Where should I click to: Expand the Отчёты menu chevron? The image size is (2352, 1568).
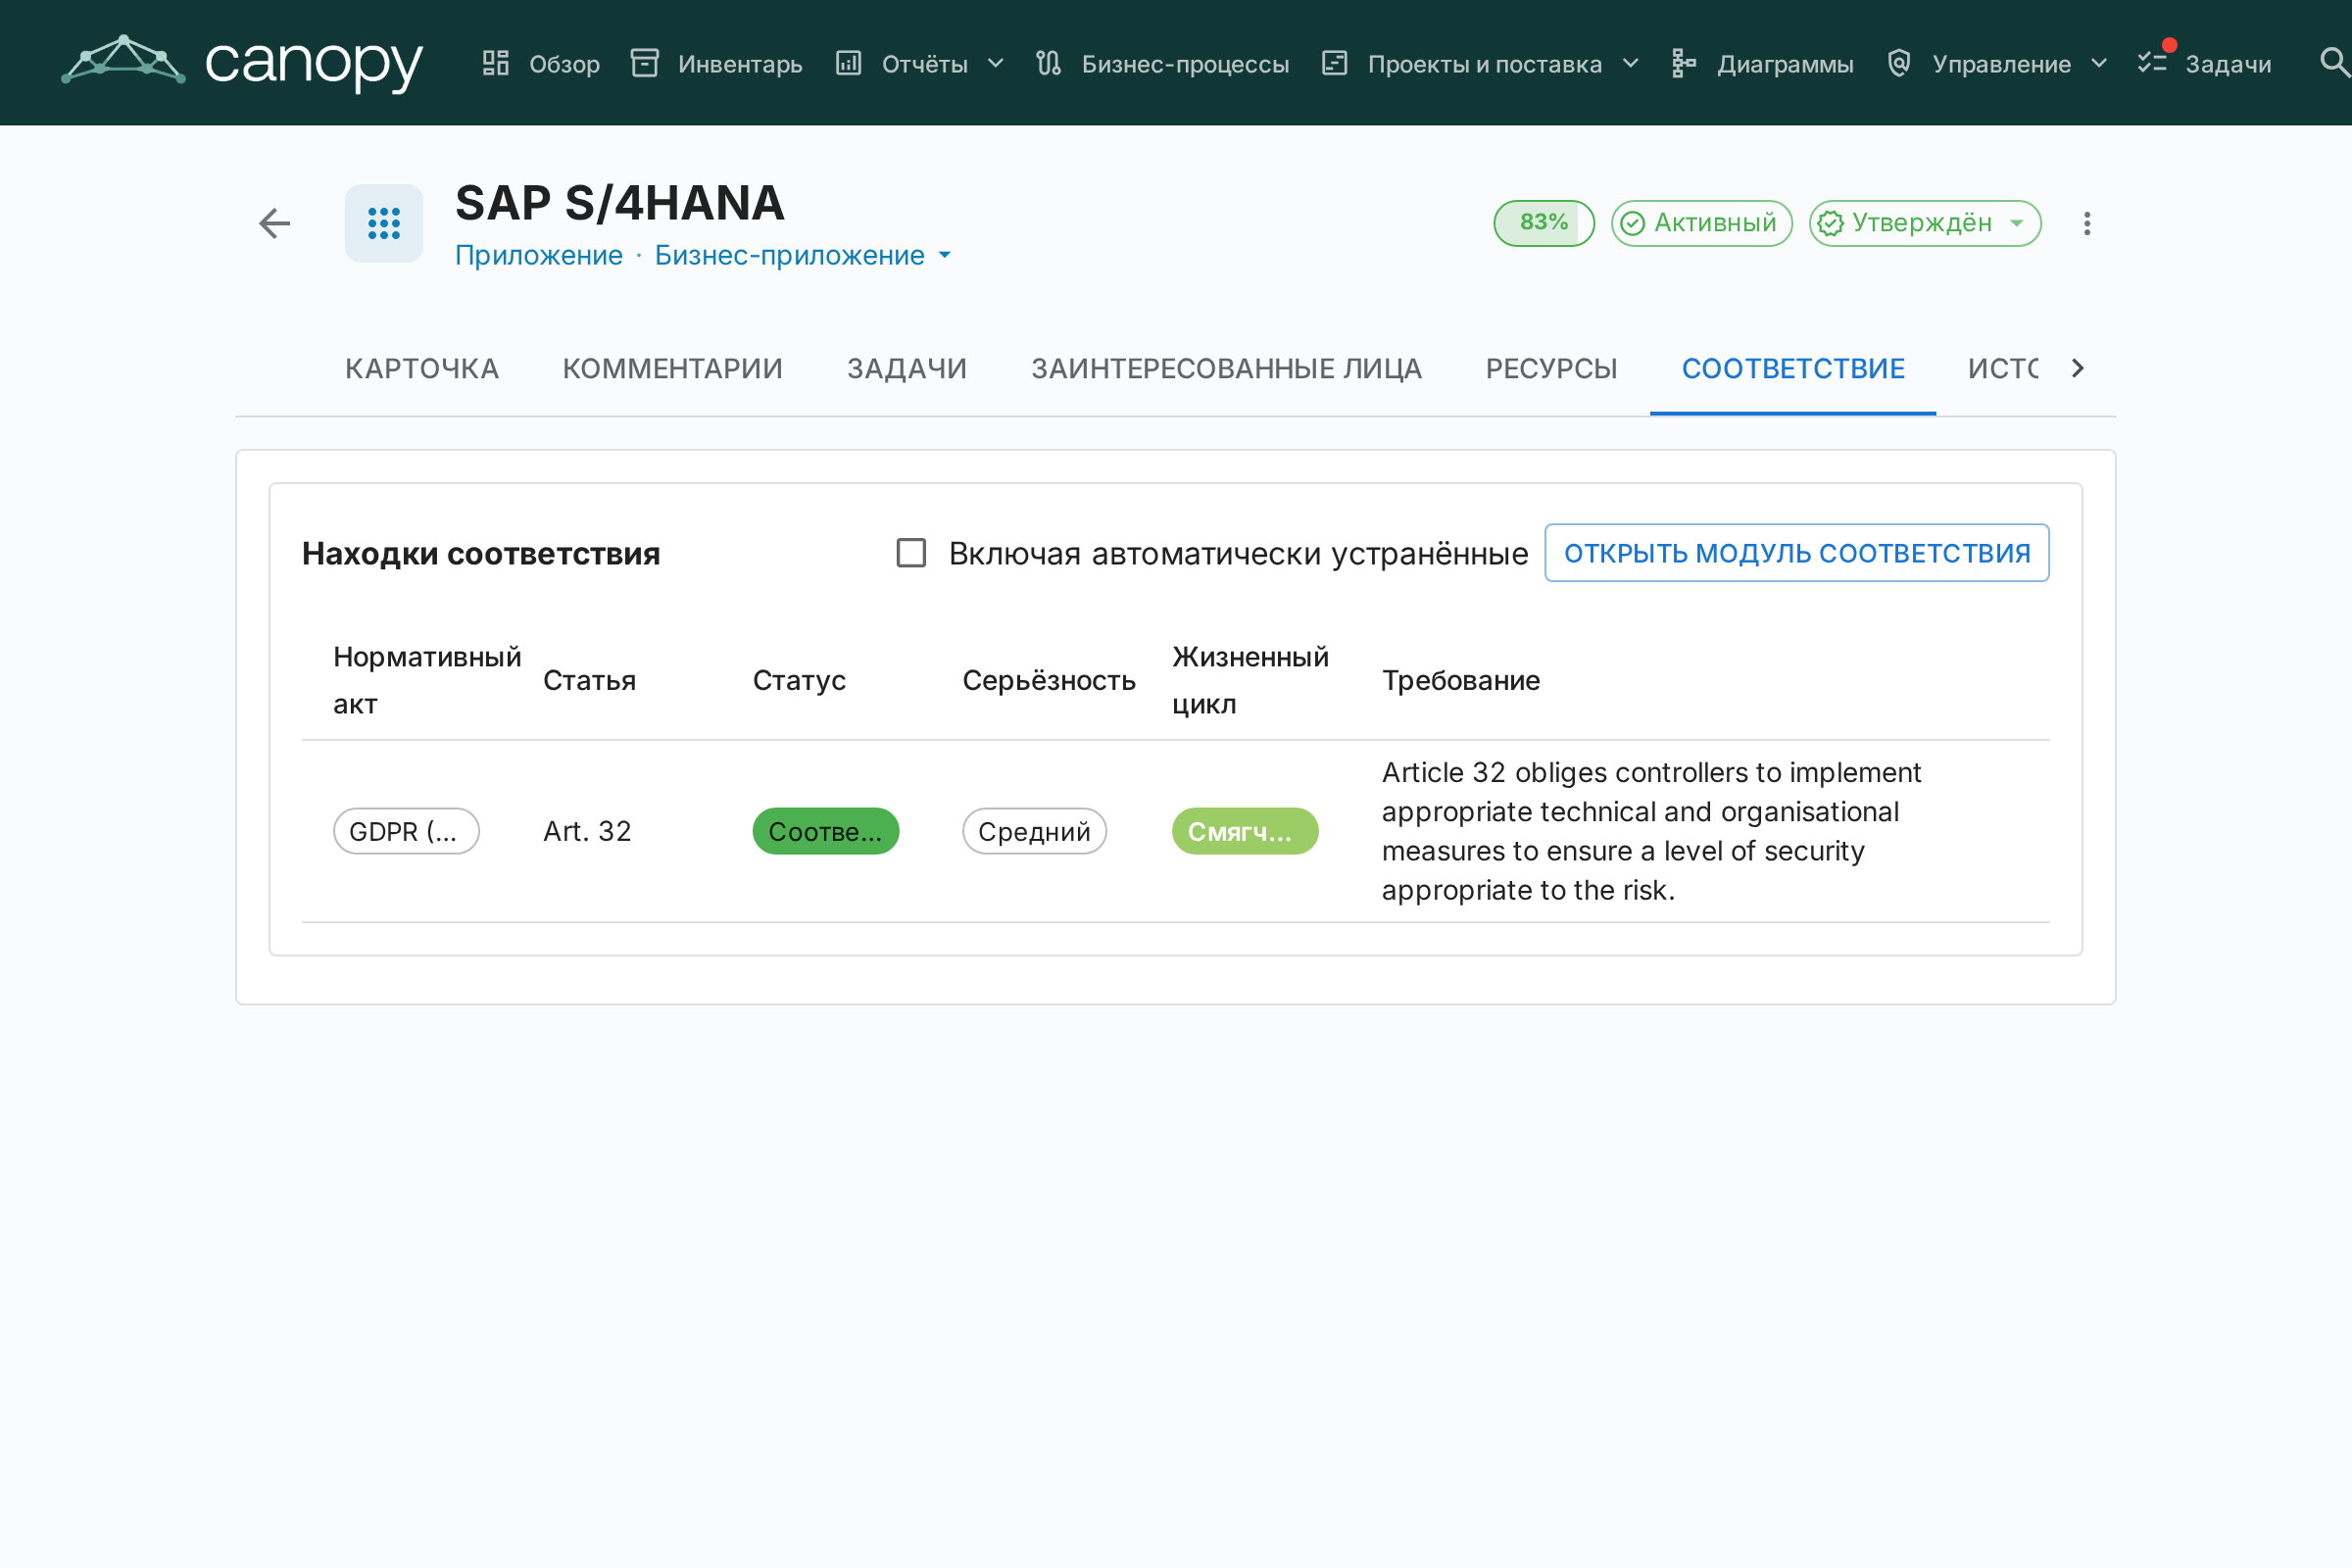996,63
